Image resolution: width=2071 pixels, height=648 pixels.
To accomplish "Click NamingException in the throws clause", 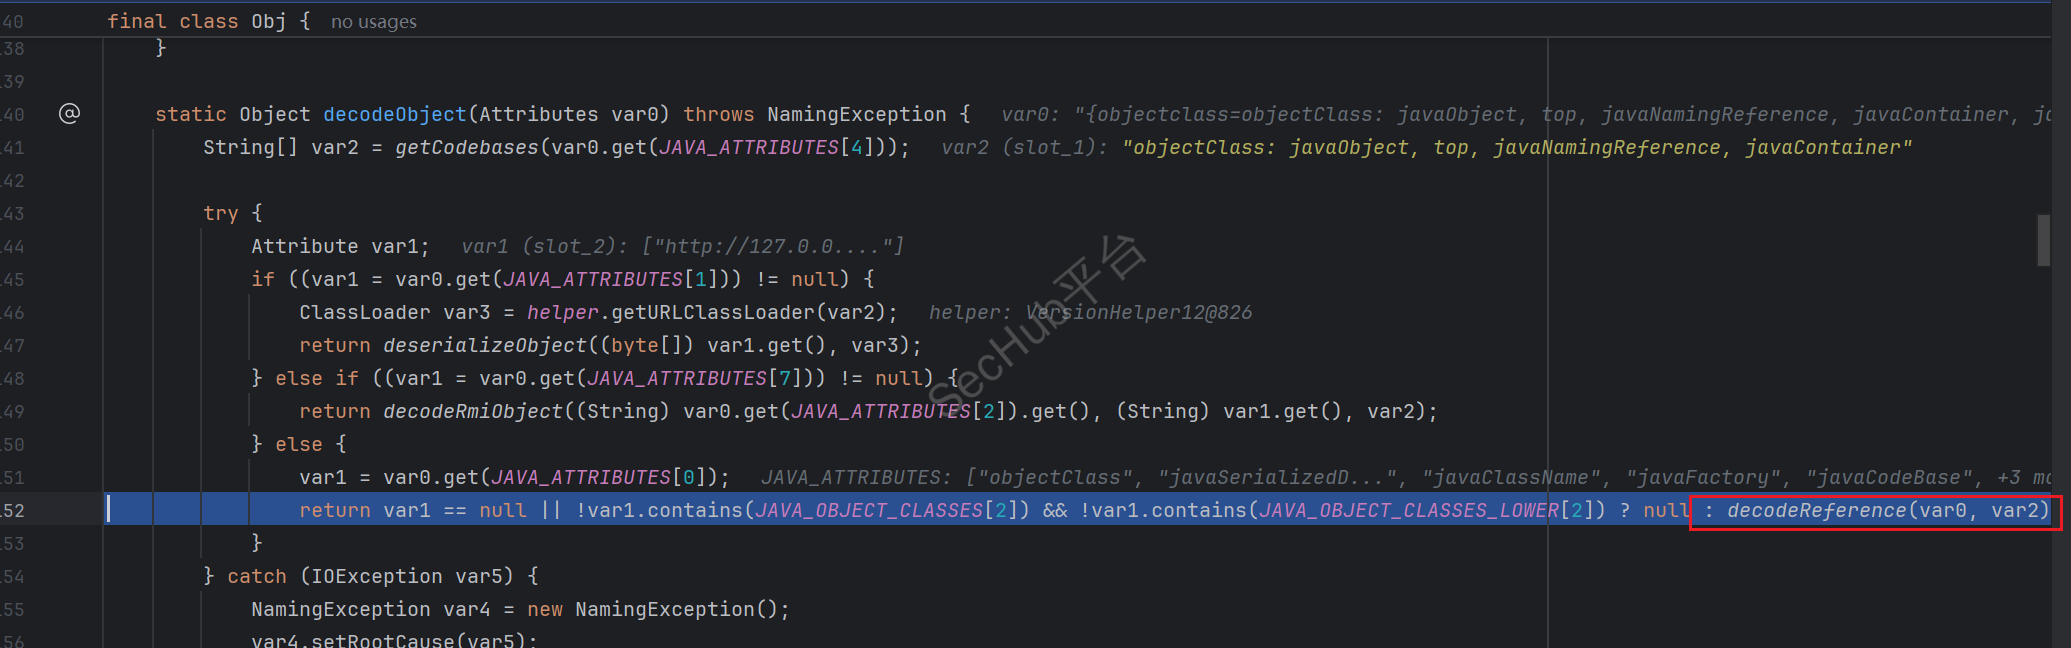I will tap(856, 115).
